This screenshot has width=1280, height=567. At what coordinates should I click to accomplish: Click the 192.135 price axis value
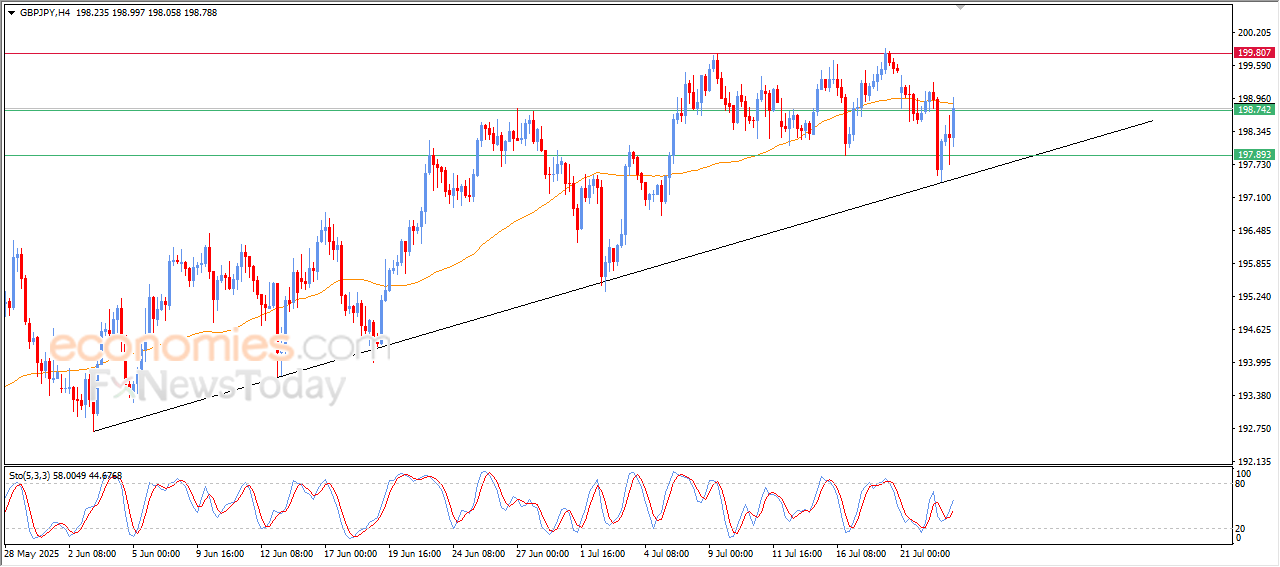[x=1254, y=461]
